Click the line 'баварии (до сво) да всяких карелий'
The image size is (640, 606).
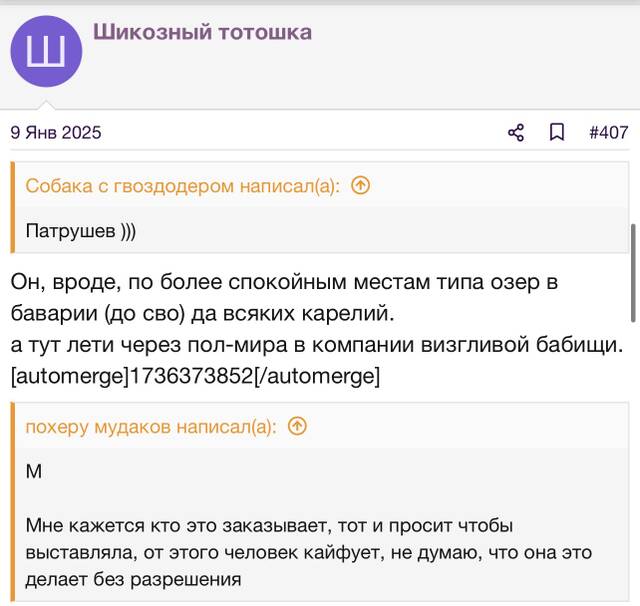click(x=202, y=313)
